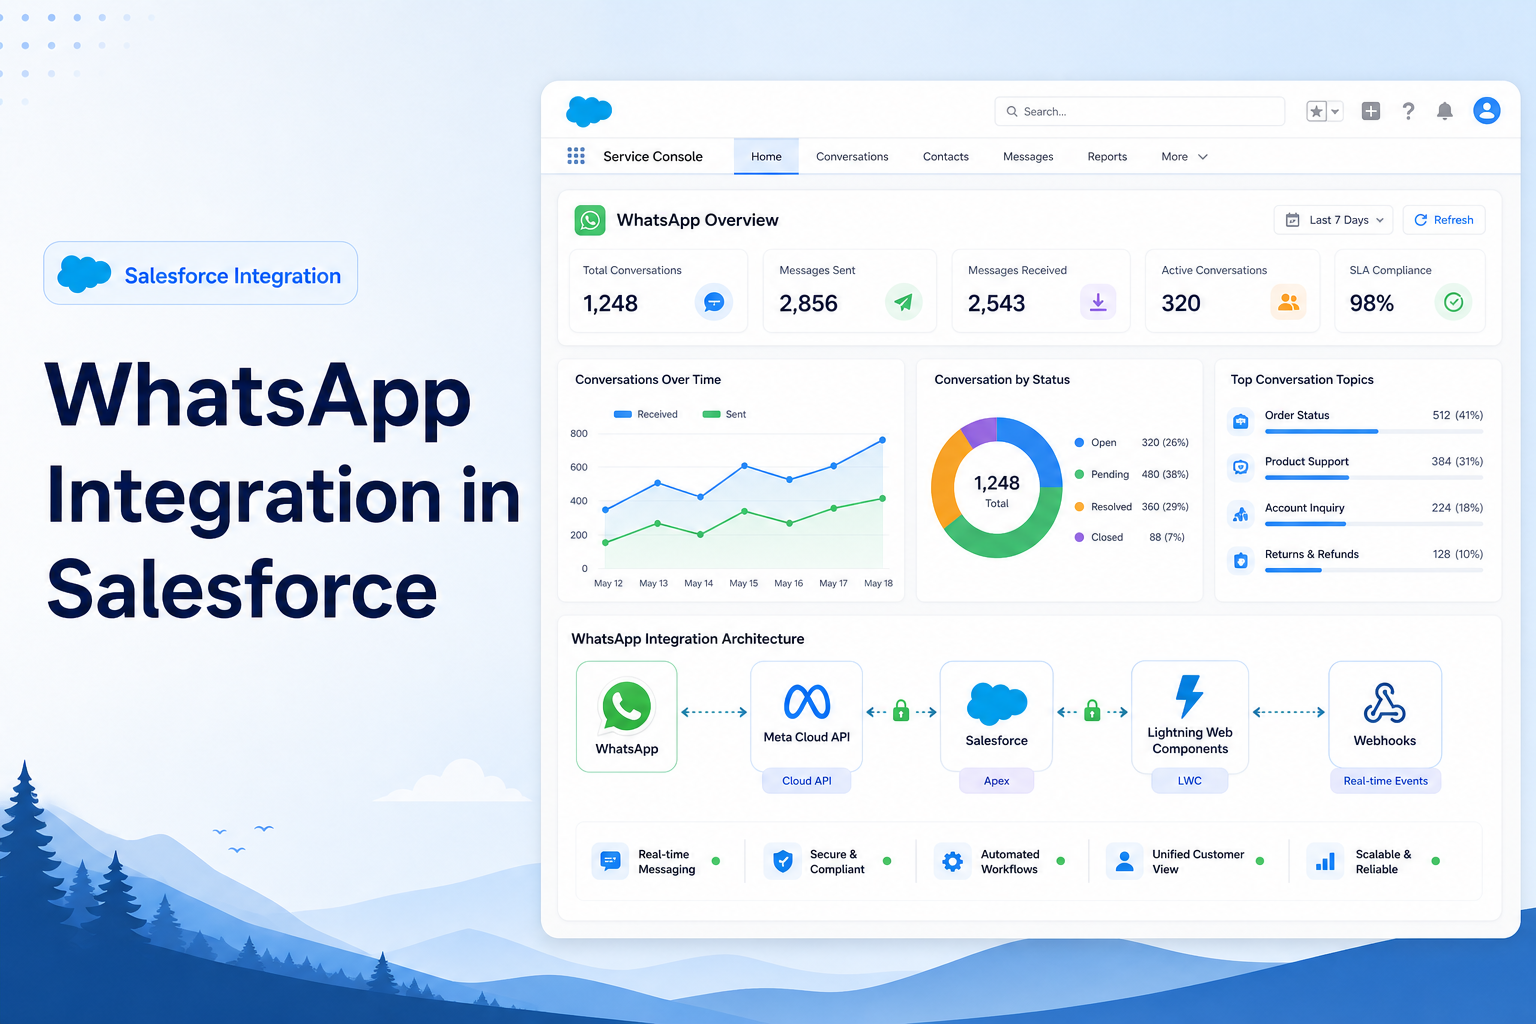Click the LWC tag
The image size is (1536, 1024).
[1190, 781]
